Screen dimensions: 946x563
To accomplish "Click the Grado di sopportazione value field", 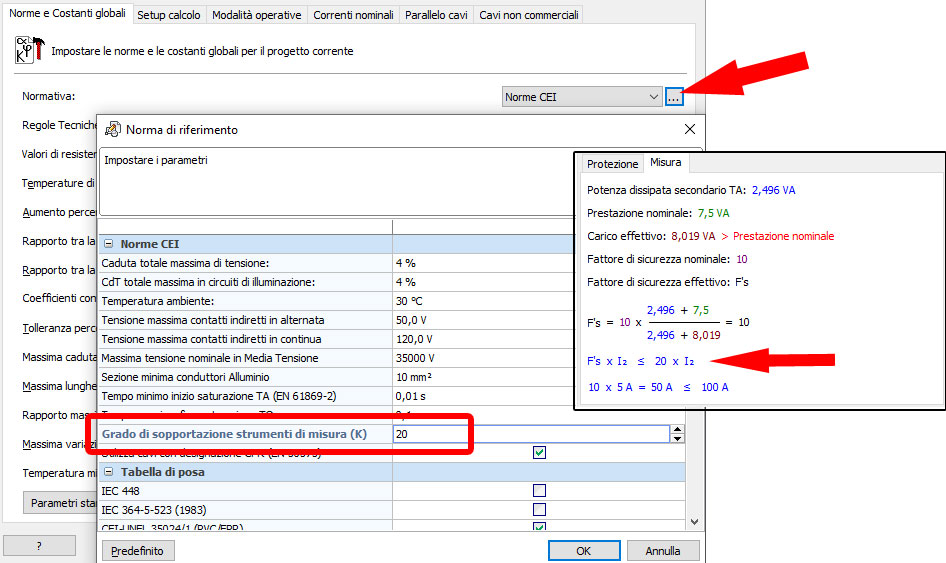I will point(530,434).
